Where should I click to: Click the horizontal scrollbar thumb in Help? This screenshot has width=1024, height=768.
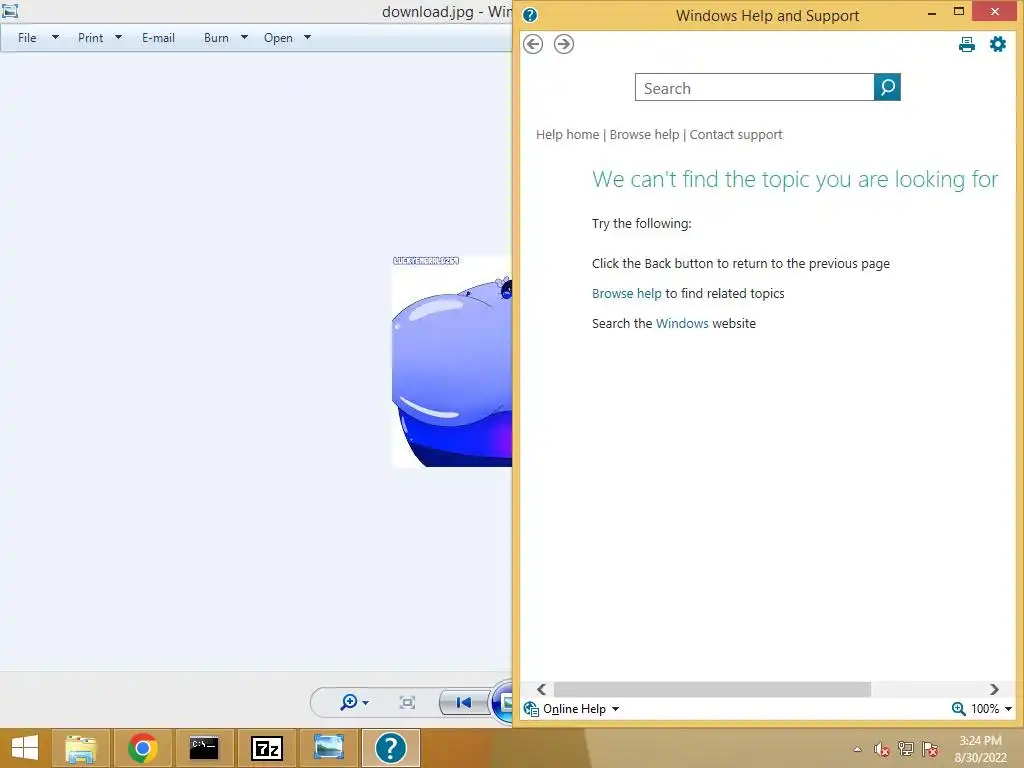[x=712, y=689]
